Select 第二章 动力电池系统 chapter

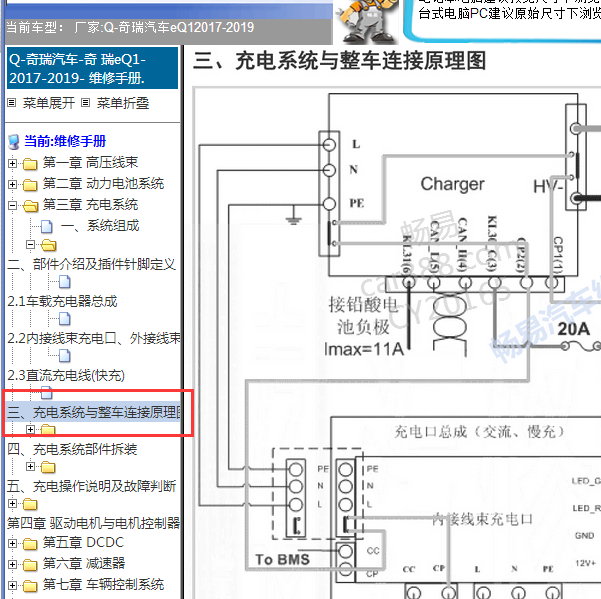coord(103,184)
